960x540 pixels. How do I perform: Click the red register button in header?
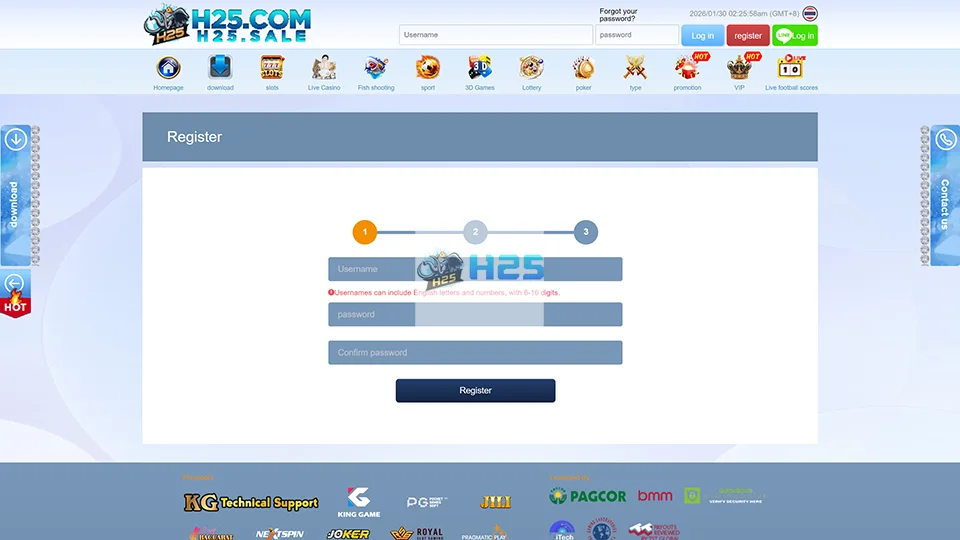coord(748,35)
